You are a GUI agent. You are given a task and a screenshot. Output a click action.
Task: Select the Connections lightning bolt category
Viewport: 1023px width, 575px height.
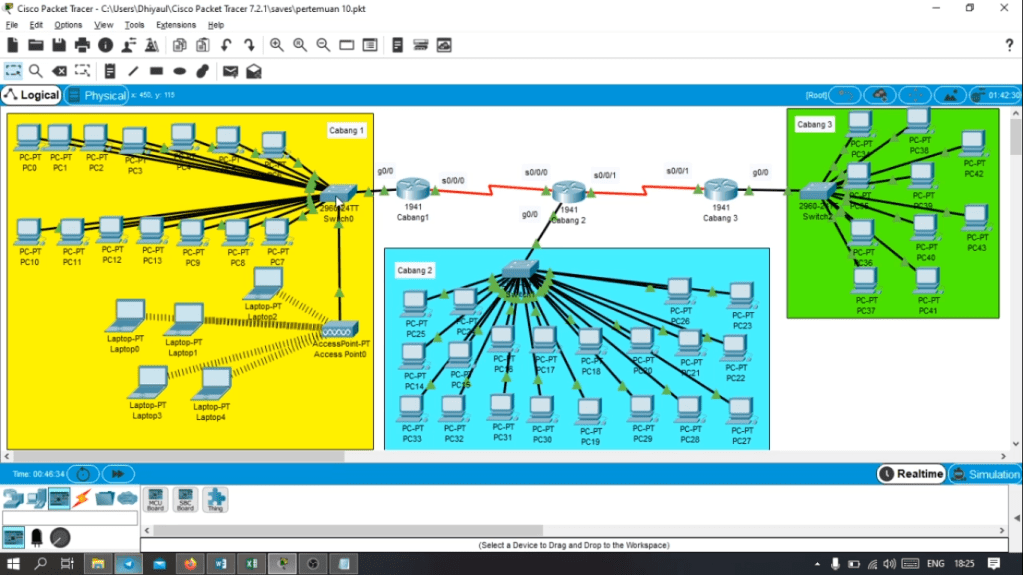tap(82, 498)
